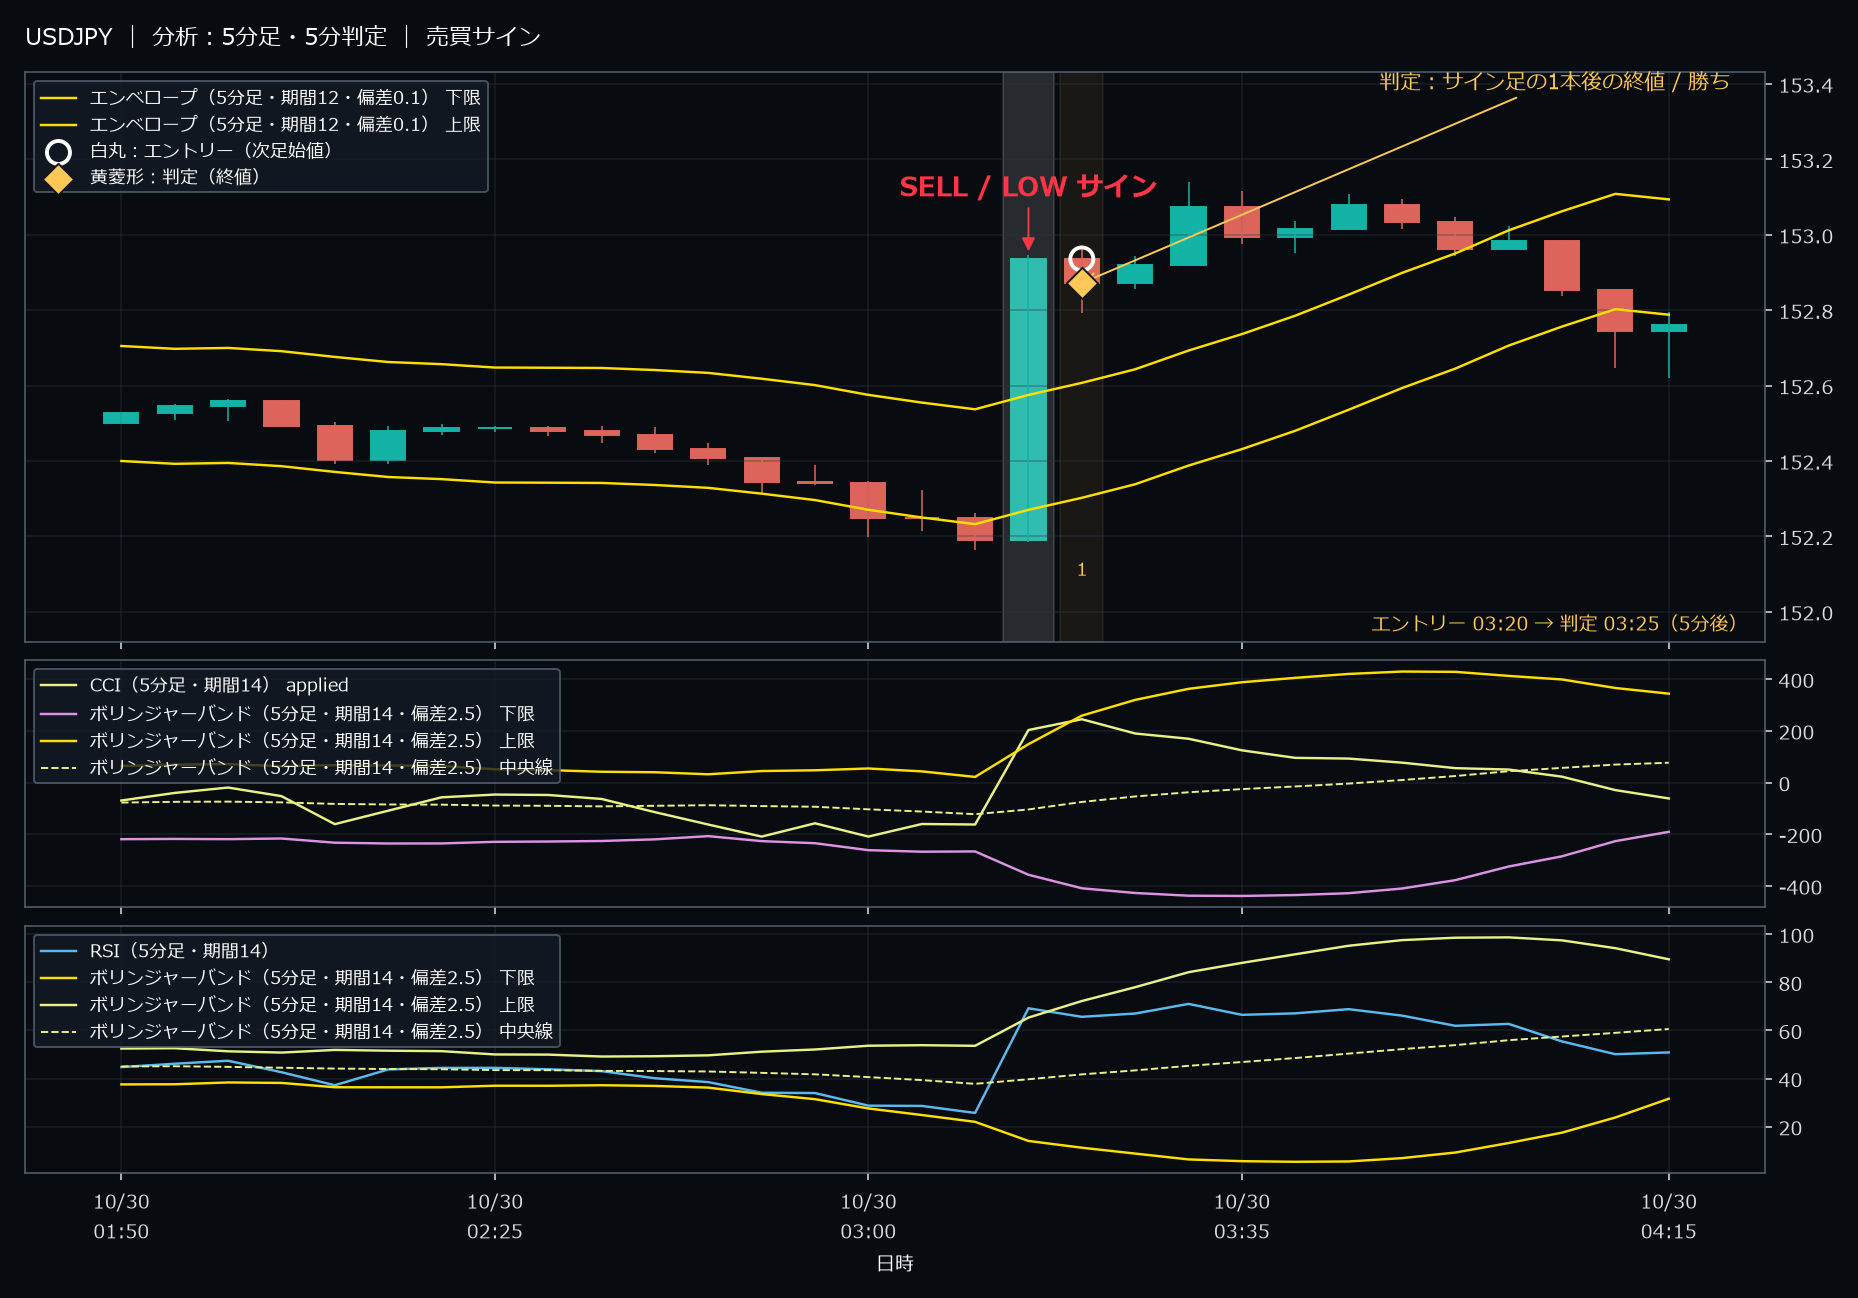
Task: Click the yellow diamond judgment marker on chart
Action: click(x=1081, y=283)
